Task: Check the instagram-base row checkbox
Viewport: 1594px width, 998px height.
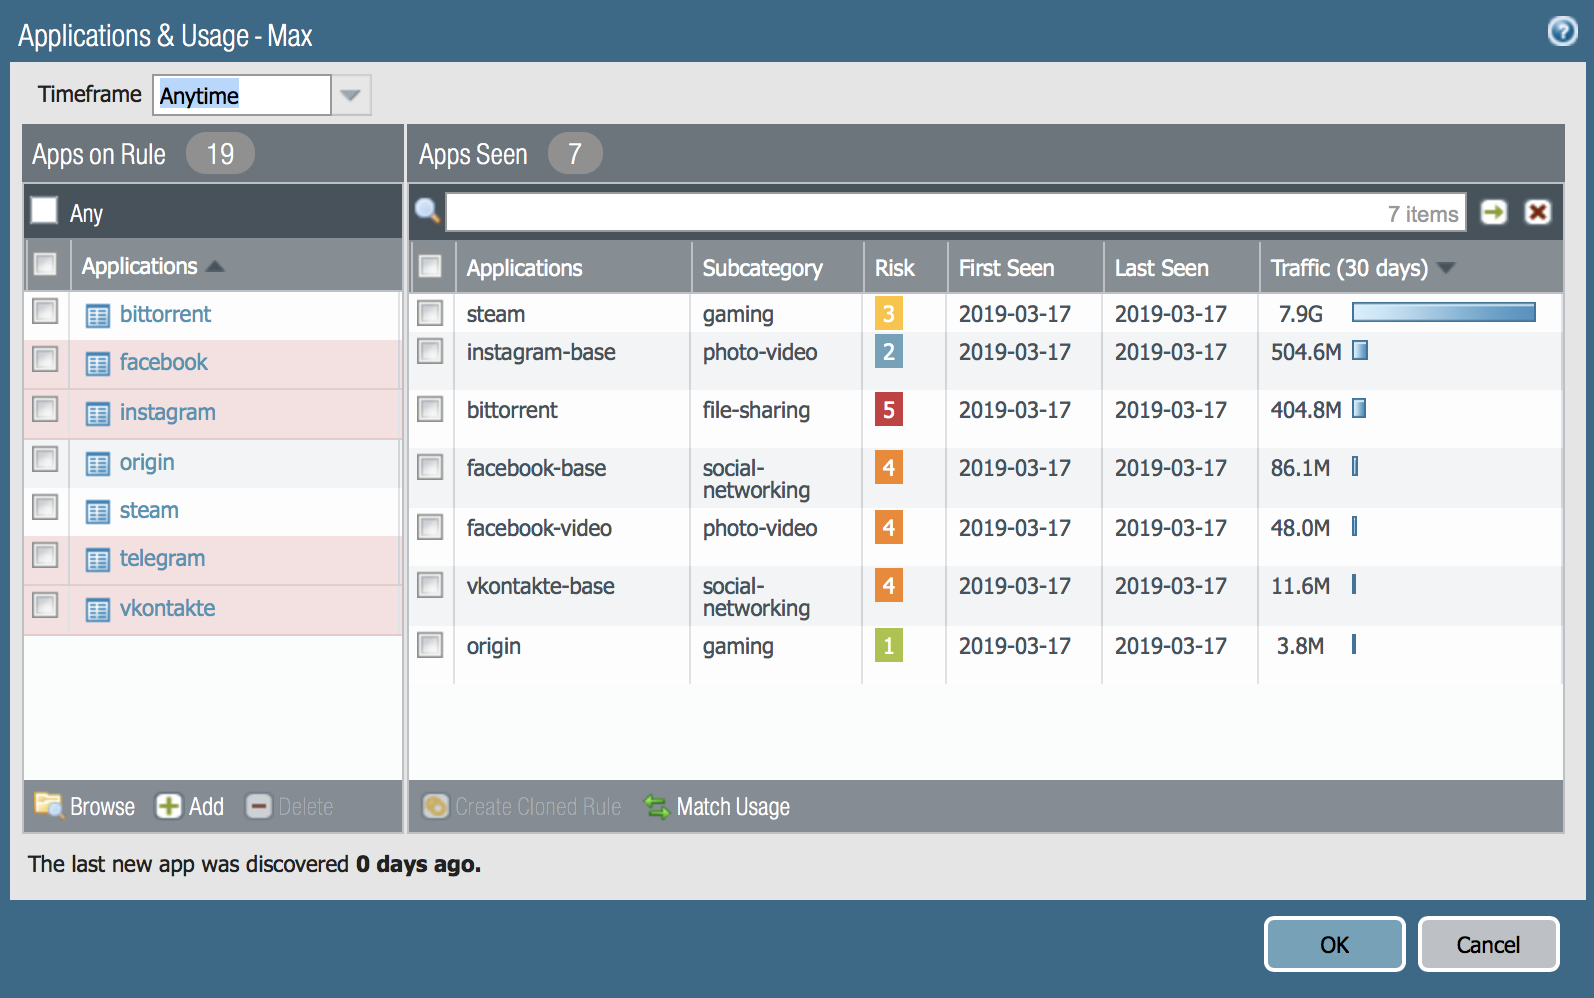Action: coord(430,351)
